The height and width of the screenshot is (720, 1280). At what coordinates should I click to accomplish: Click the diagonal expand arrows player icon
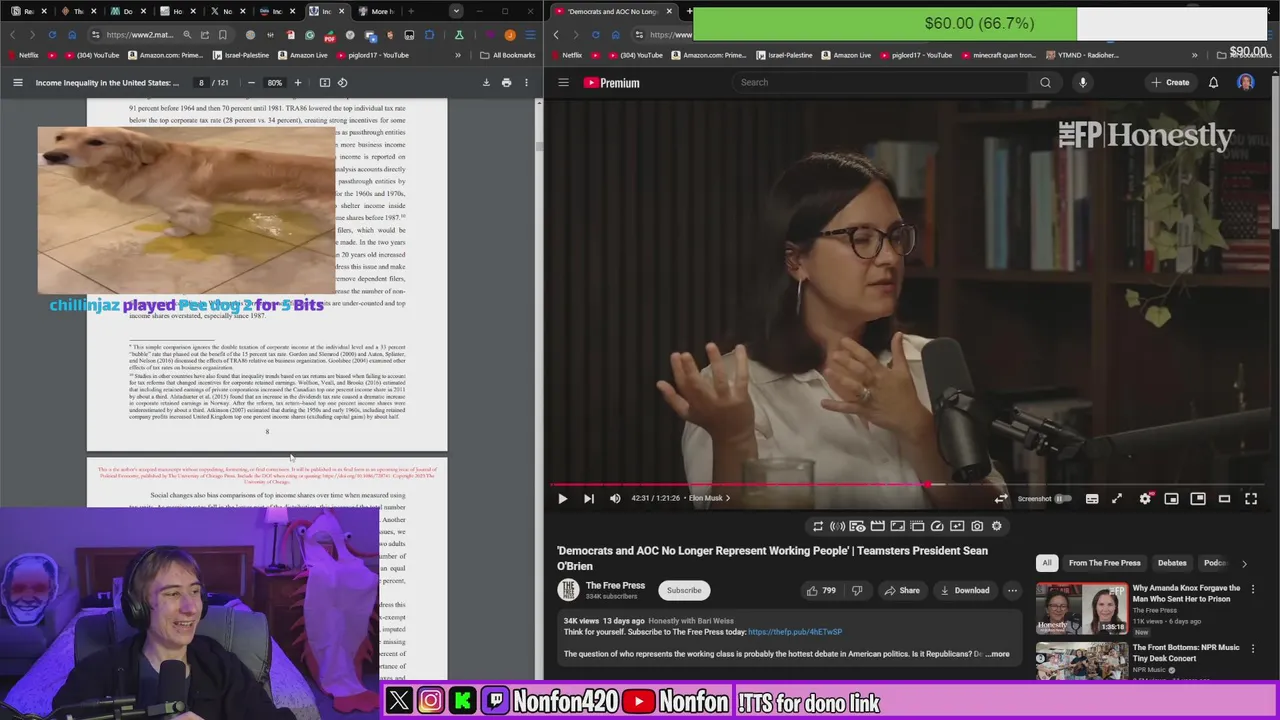tap(1117, 498)
